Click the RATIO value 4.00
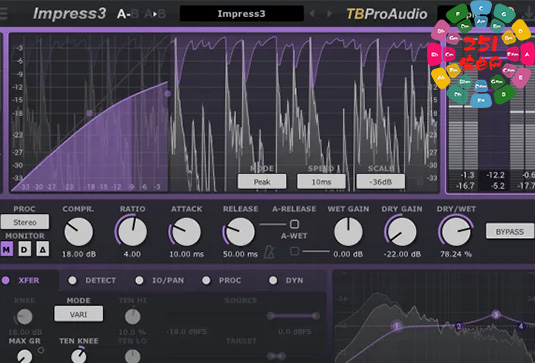The width and height of the screenshot is (535, 363). [132, 254]
